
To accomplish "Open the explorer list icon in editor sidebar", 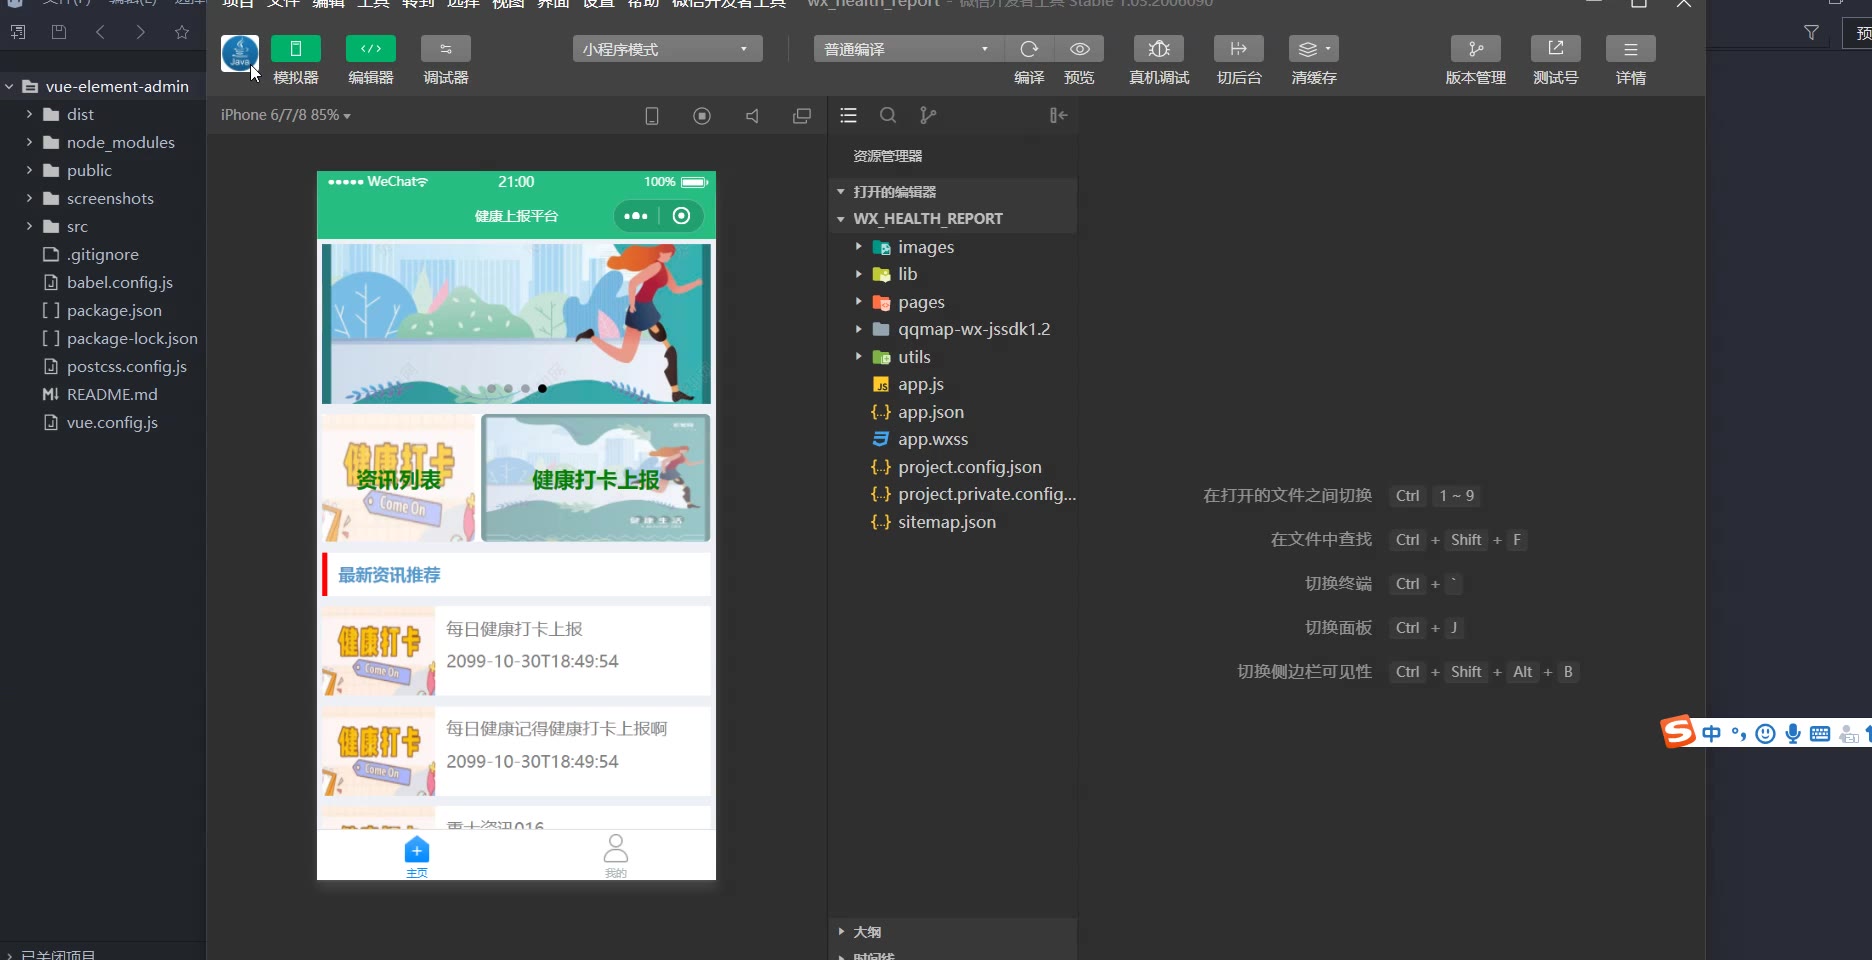I will (x=849, y=116).
